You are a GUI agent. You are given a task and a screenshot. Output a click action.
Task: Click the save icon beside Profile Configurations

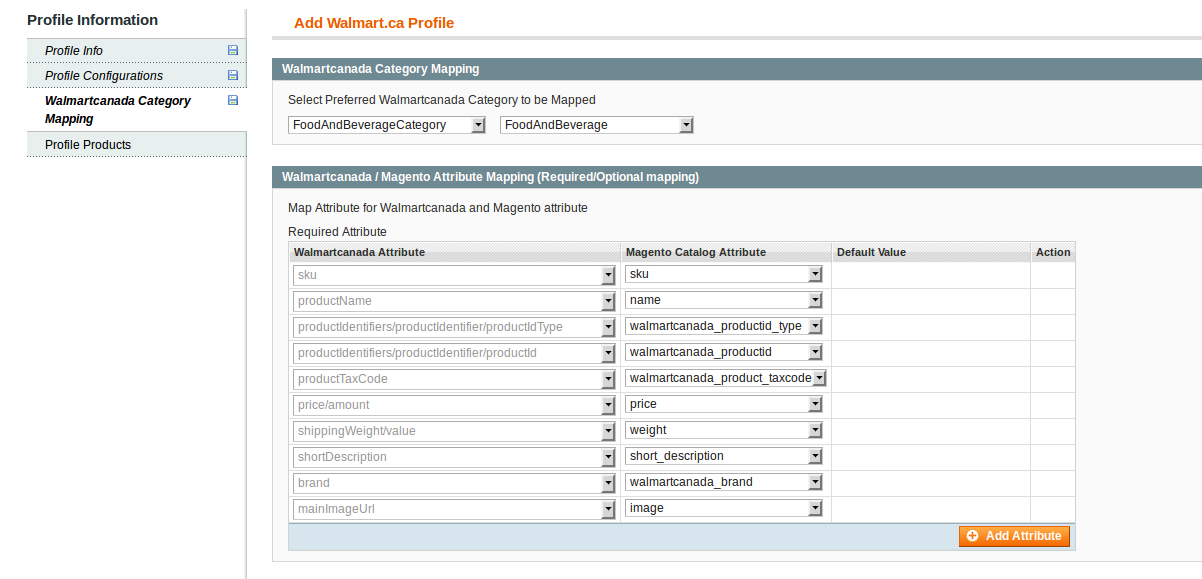(233, 75)
